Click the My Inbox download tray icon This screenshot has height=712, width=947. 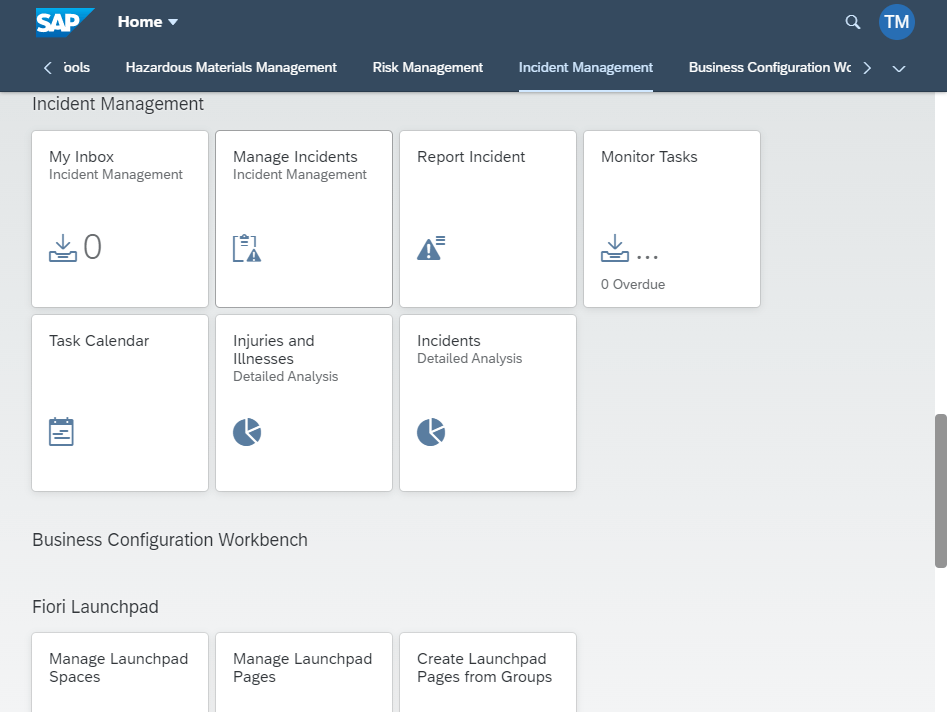pos(63,248)
